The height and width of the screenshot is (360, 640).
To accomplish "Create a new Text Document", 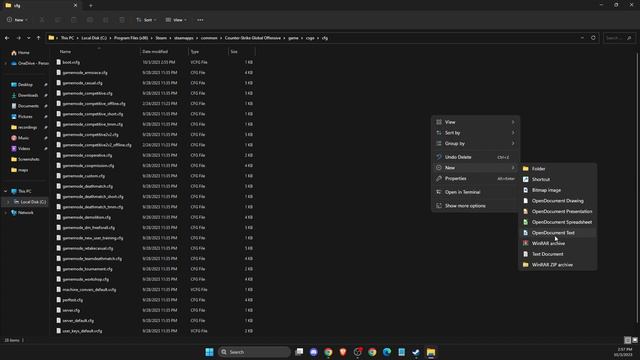I will pos(557,254).
